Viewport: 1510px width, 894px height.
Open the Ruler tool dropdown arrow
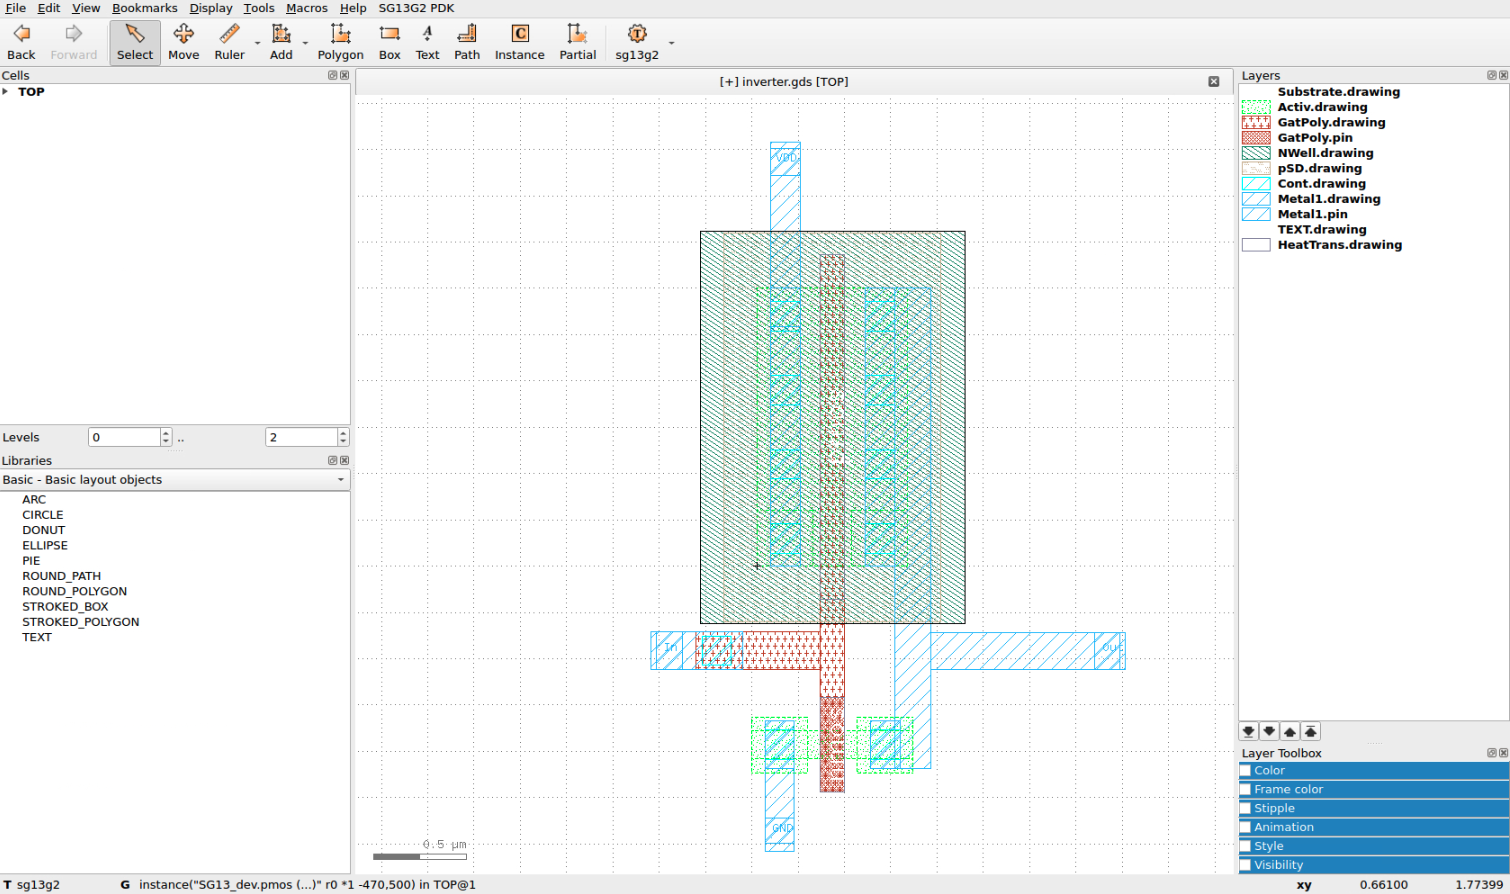click(x=257, y=44)
